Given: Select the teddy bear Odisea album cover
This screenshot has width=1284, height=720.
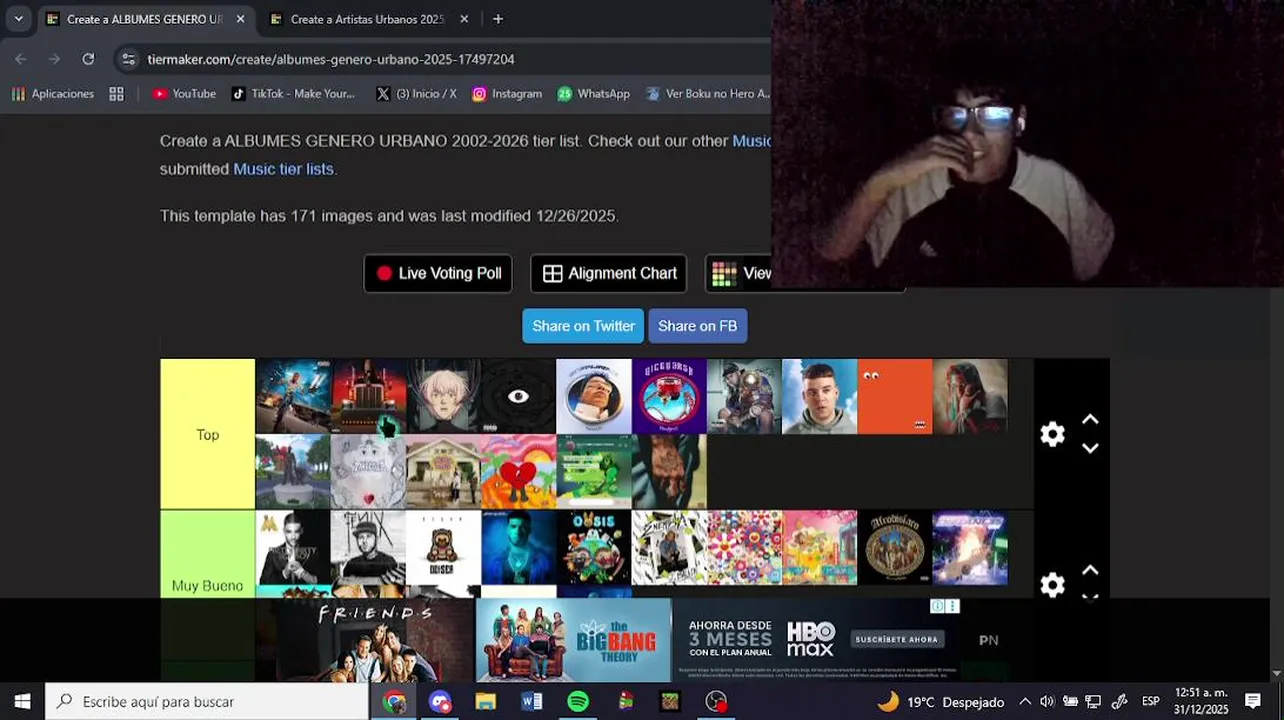Looking at the screenshot, I should point(443,548).
